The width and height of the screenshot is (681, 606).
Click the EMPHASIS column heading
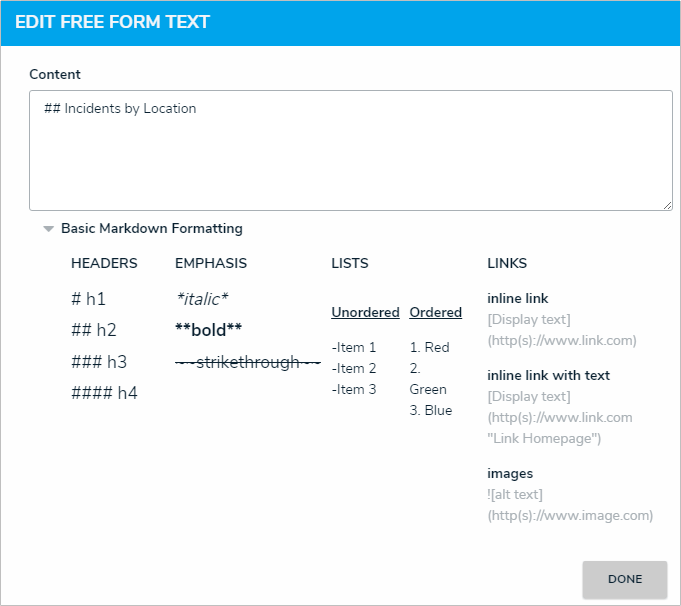pos(211,264)
